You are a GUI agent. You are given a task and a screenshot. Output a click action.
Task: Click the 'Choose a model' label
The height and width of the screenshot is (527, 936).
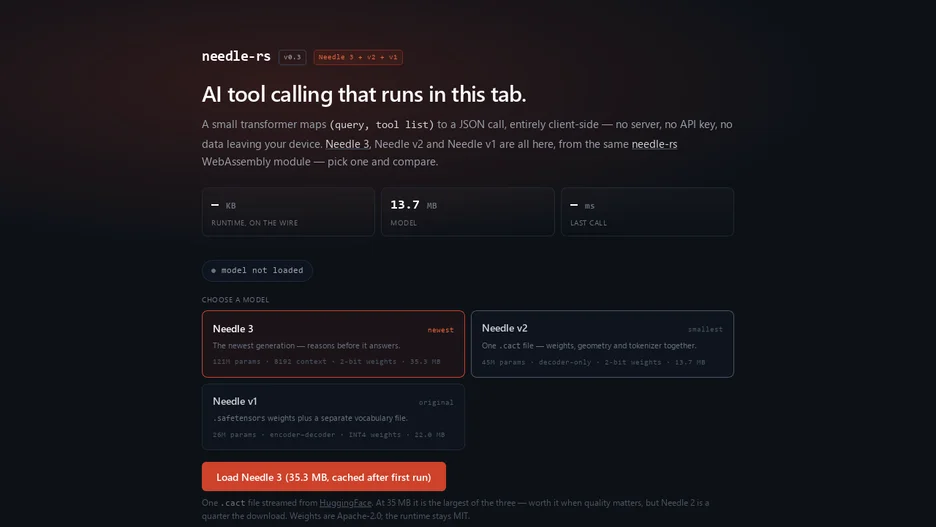[235, 300]
